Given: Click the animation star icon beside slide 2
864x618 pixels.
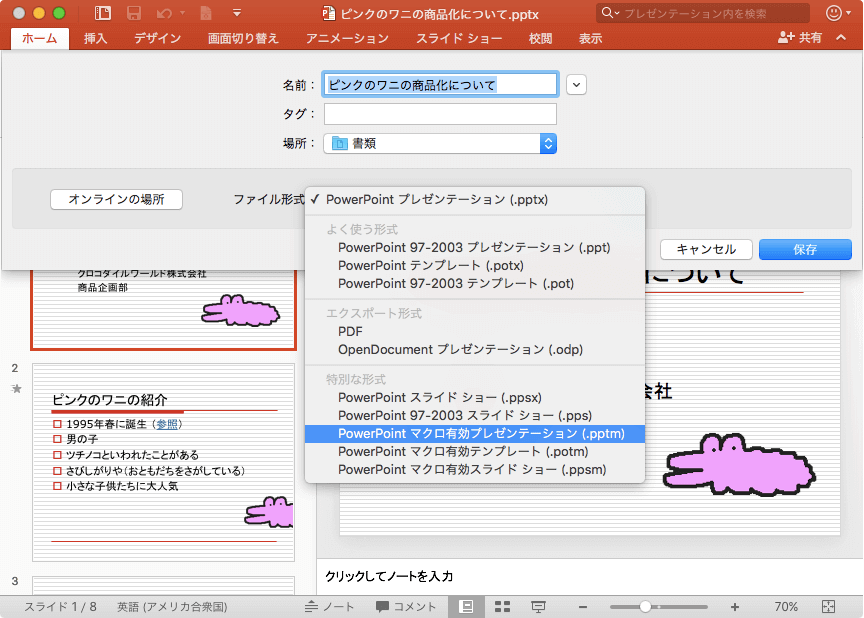Looking at the screenshot, I should pyautogui.click(x=17, y=389).
